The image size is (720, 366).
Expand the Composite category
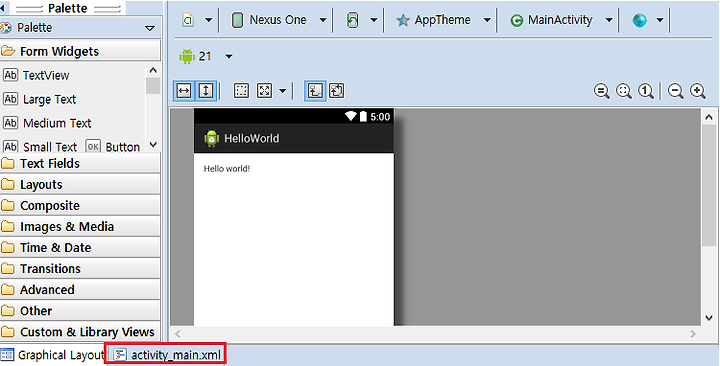pyautogui.click(x=80, y=206)
